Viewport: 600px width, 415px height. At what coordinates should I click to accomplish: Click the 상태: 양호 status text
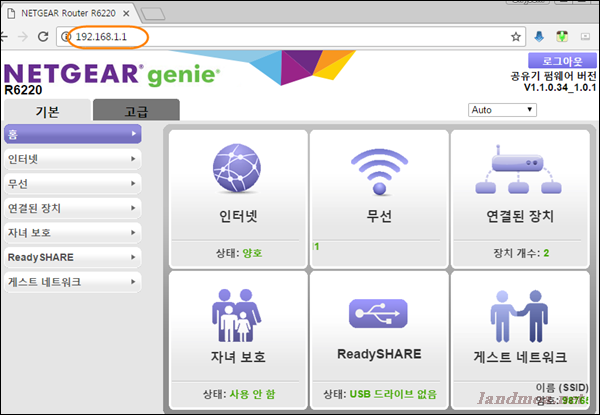click(239, 253)
